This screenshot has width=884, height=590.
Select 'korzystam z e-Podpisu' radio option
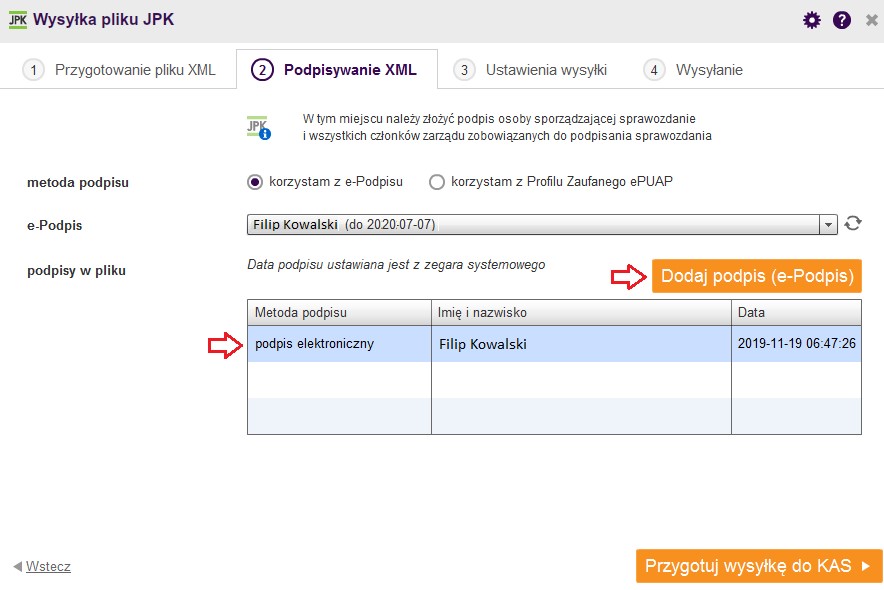tap(255, 182)
